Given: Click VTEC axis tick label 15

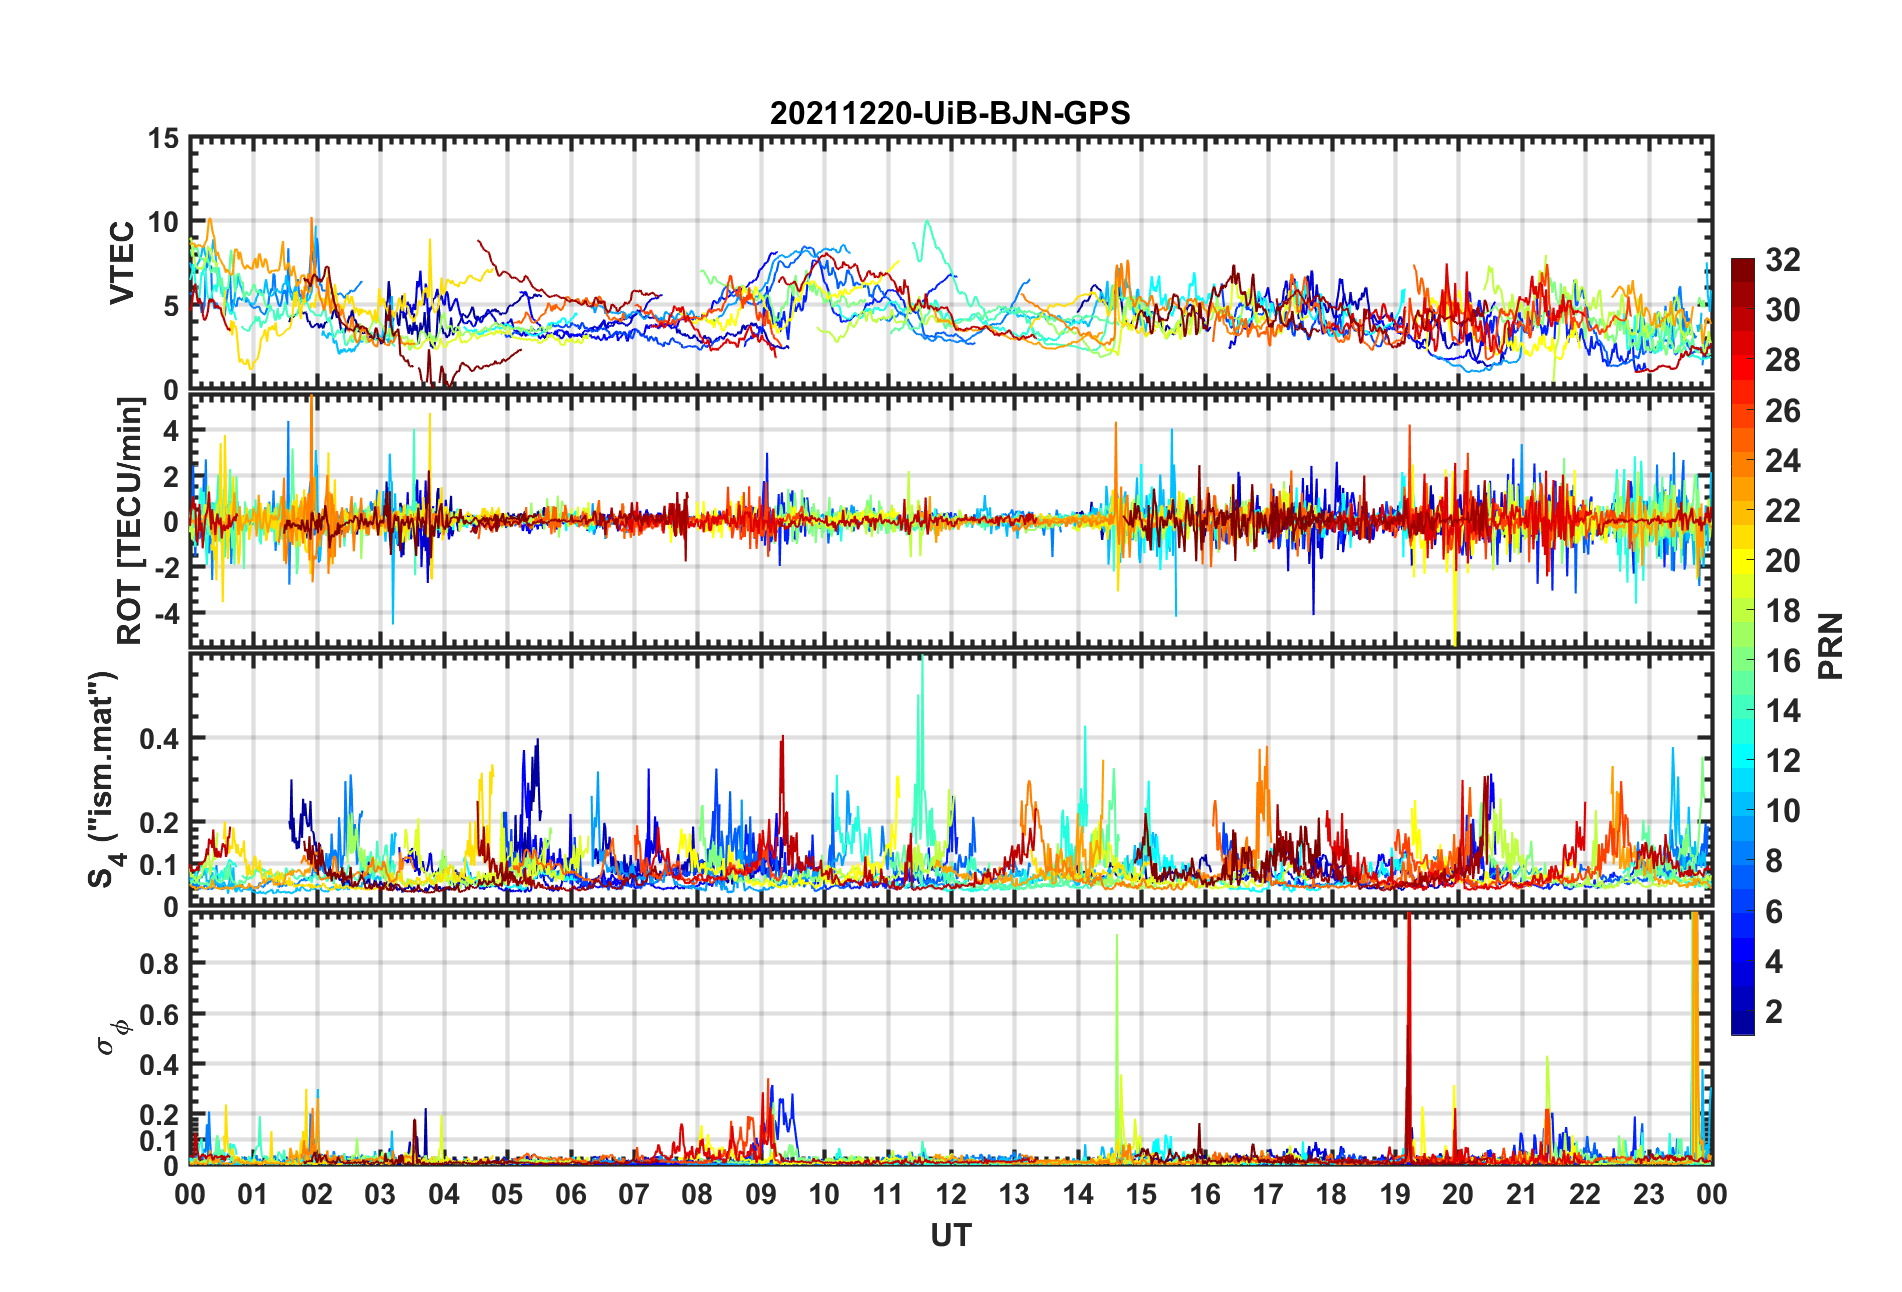Looking at the screenshot, I should 163,139.
